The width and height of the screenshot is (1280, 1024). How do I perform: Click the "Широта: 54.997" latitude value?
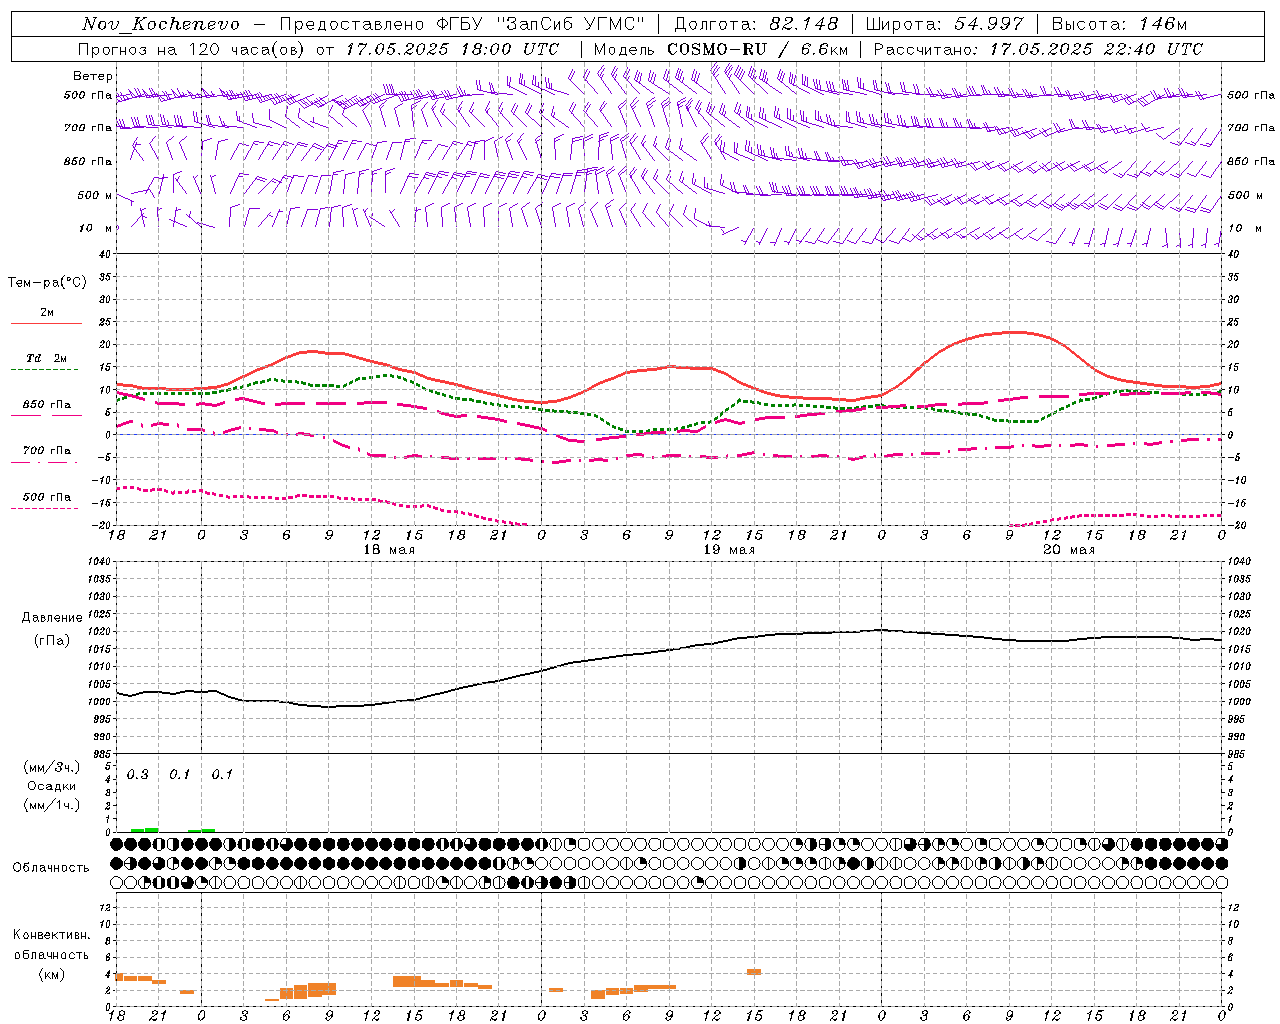(944, 24)
